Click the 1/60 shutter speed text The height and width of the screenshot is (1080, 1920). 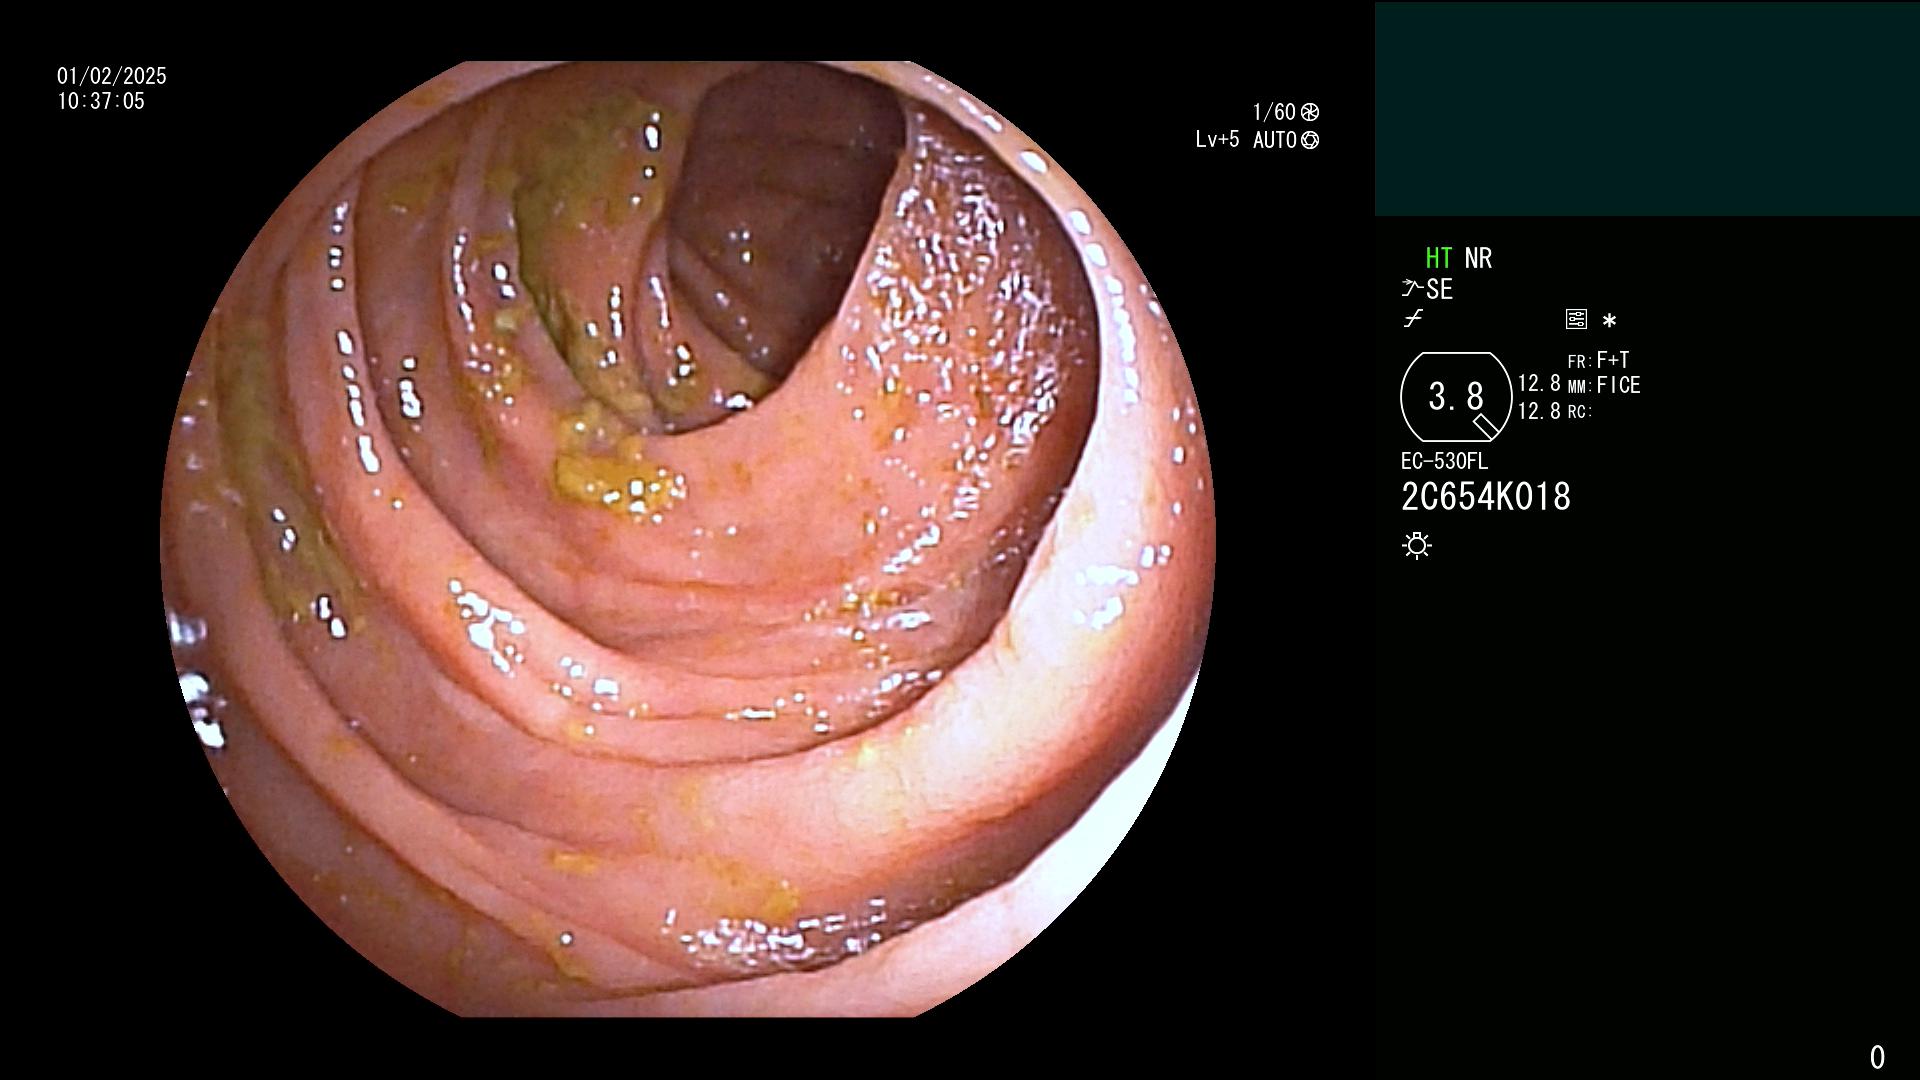point(1274,112)
